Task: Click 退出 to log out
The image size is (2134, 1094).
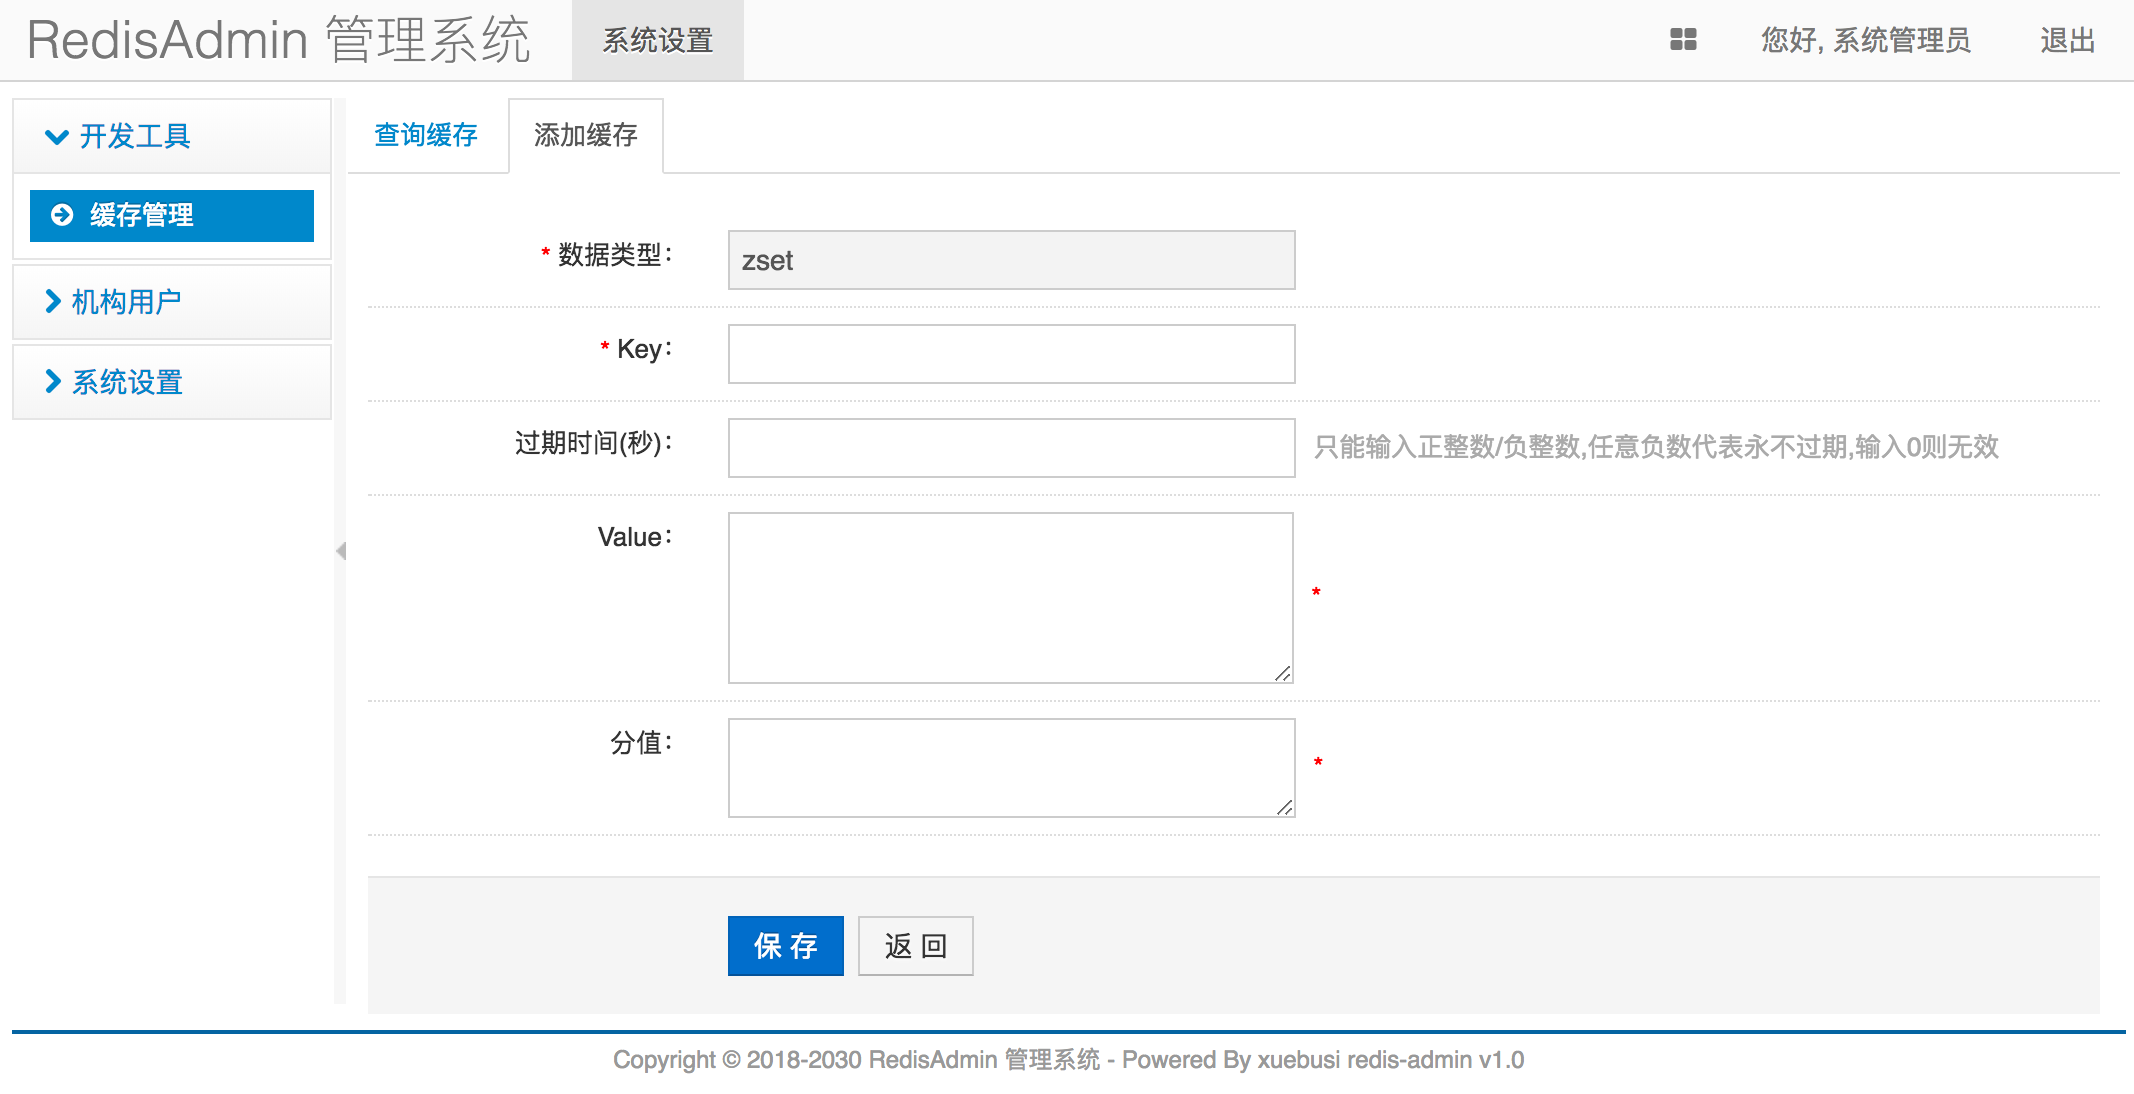Action: 2067,40
